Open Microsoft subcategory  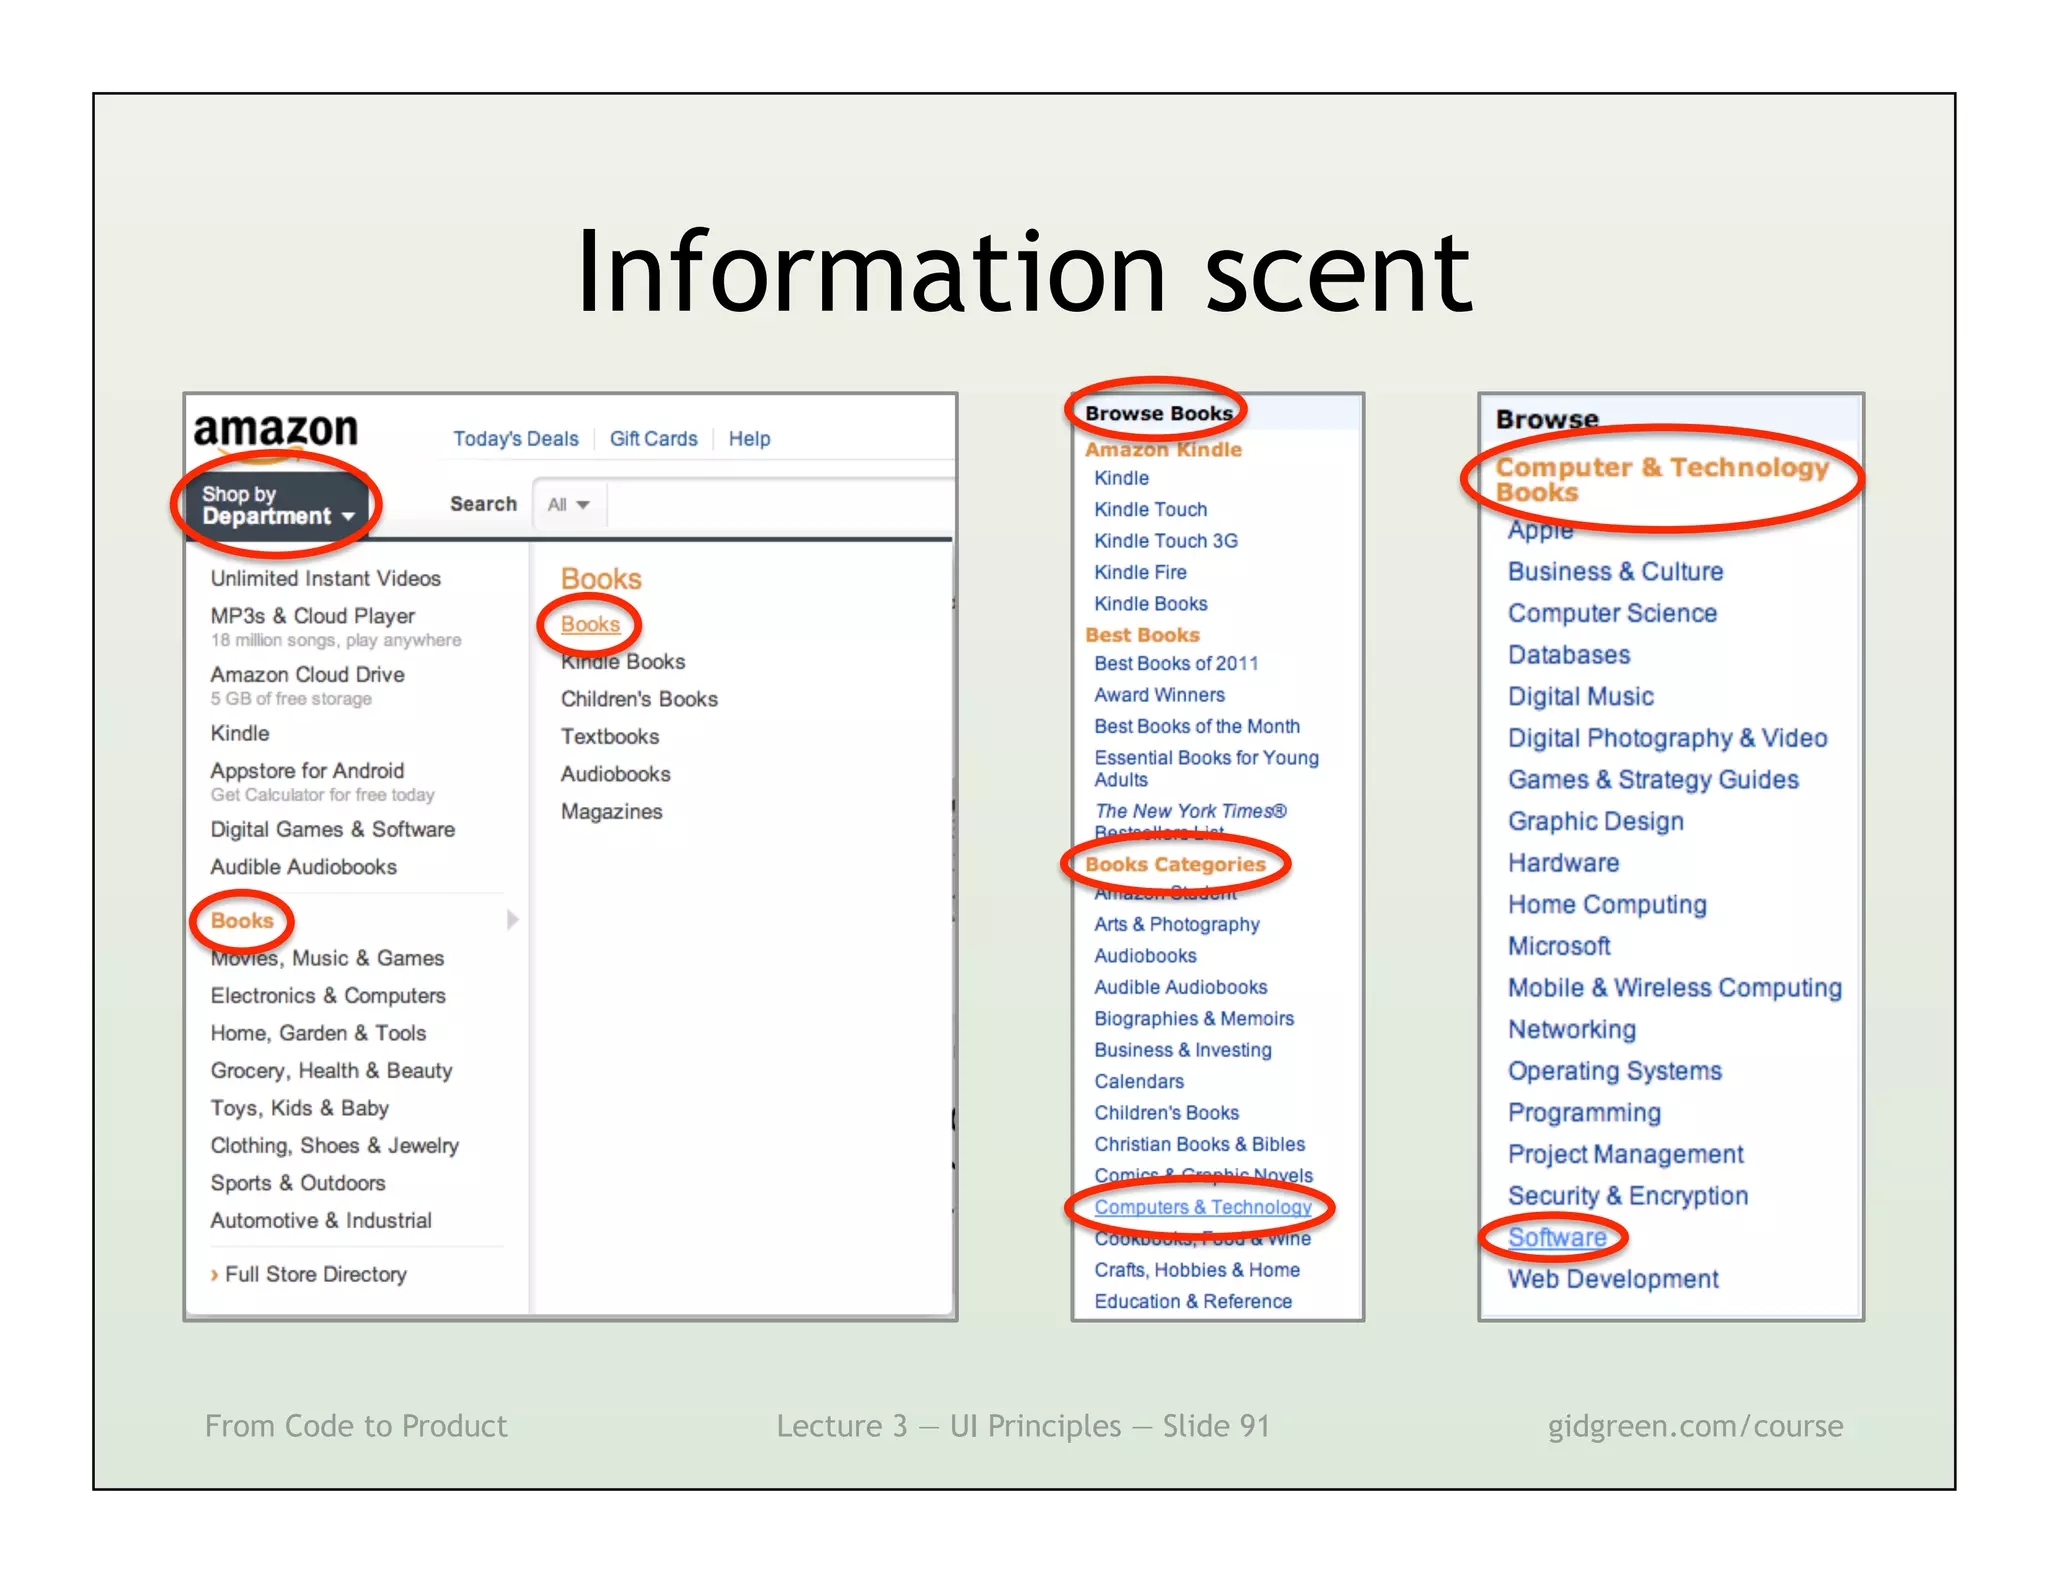pos(1559,946)
